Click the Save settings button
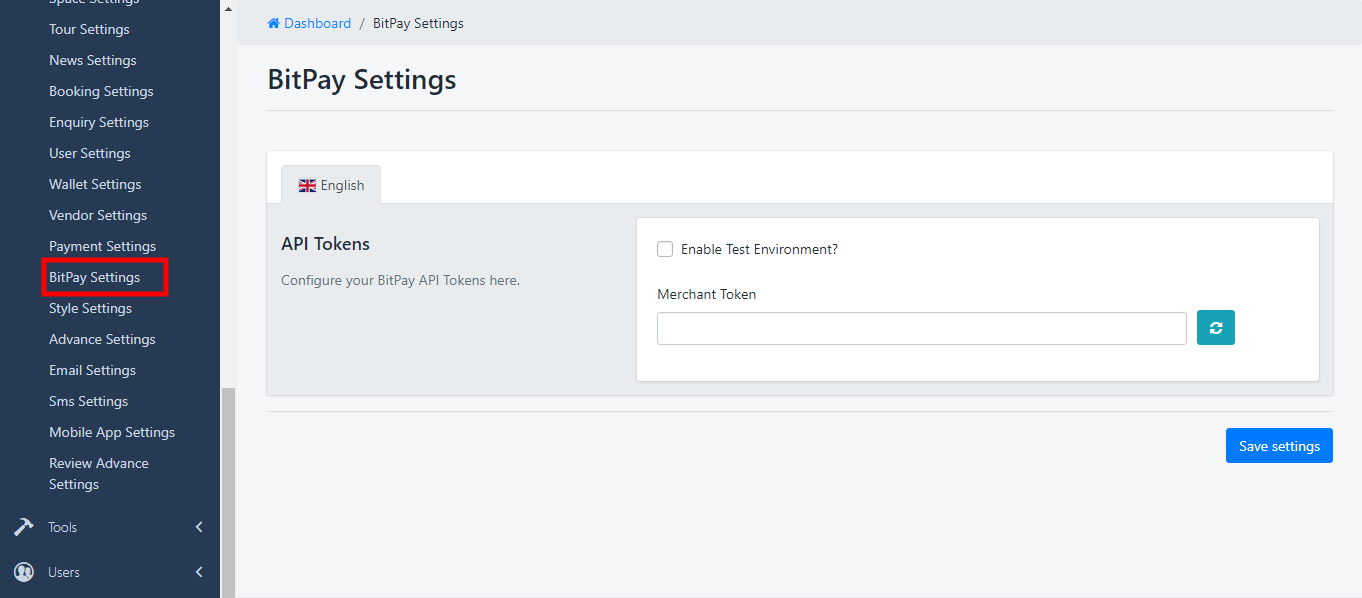Screen dimensions: 1362x598 (1279, 445)
